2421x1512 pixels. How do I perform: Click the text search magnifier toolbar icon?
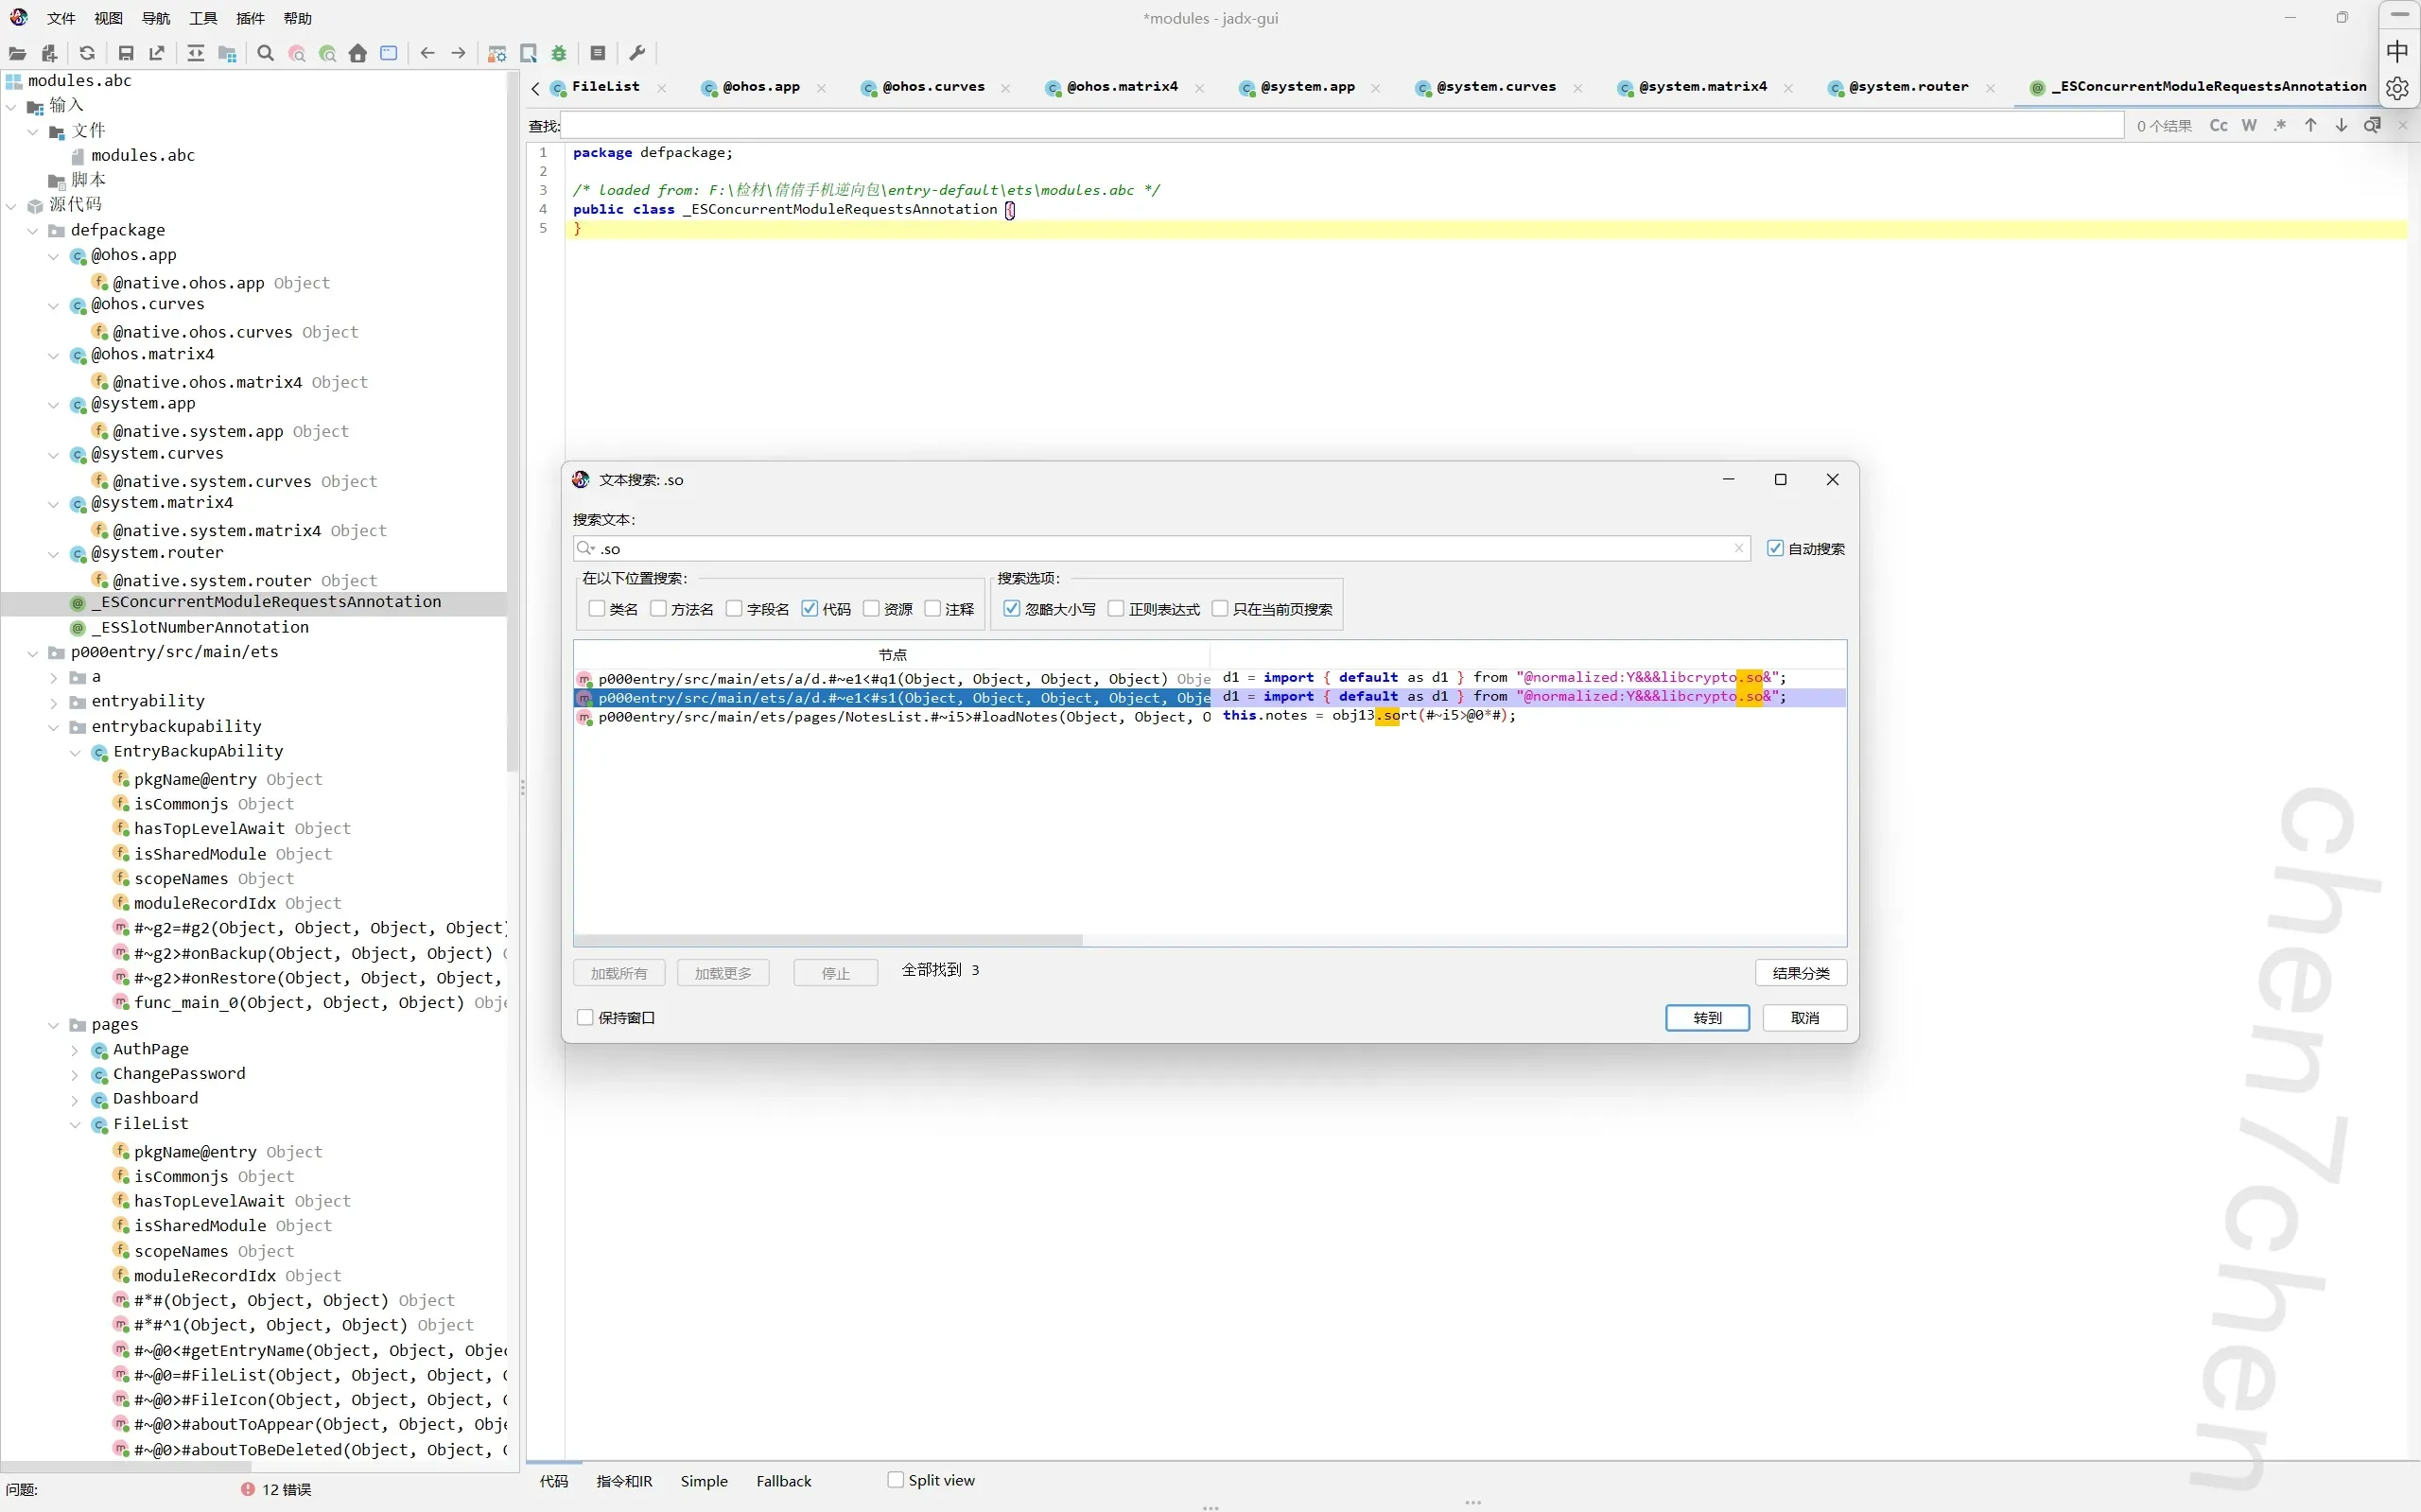point(265,54)
